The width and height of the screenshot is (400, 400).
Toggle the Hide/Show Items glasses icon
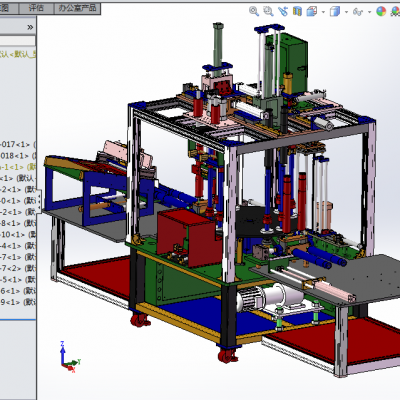pos(358,12)
